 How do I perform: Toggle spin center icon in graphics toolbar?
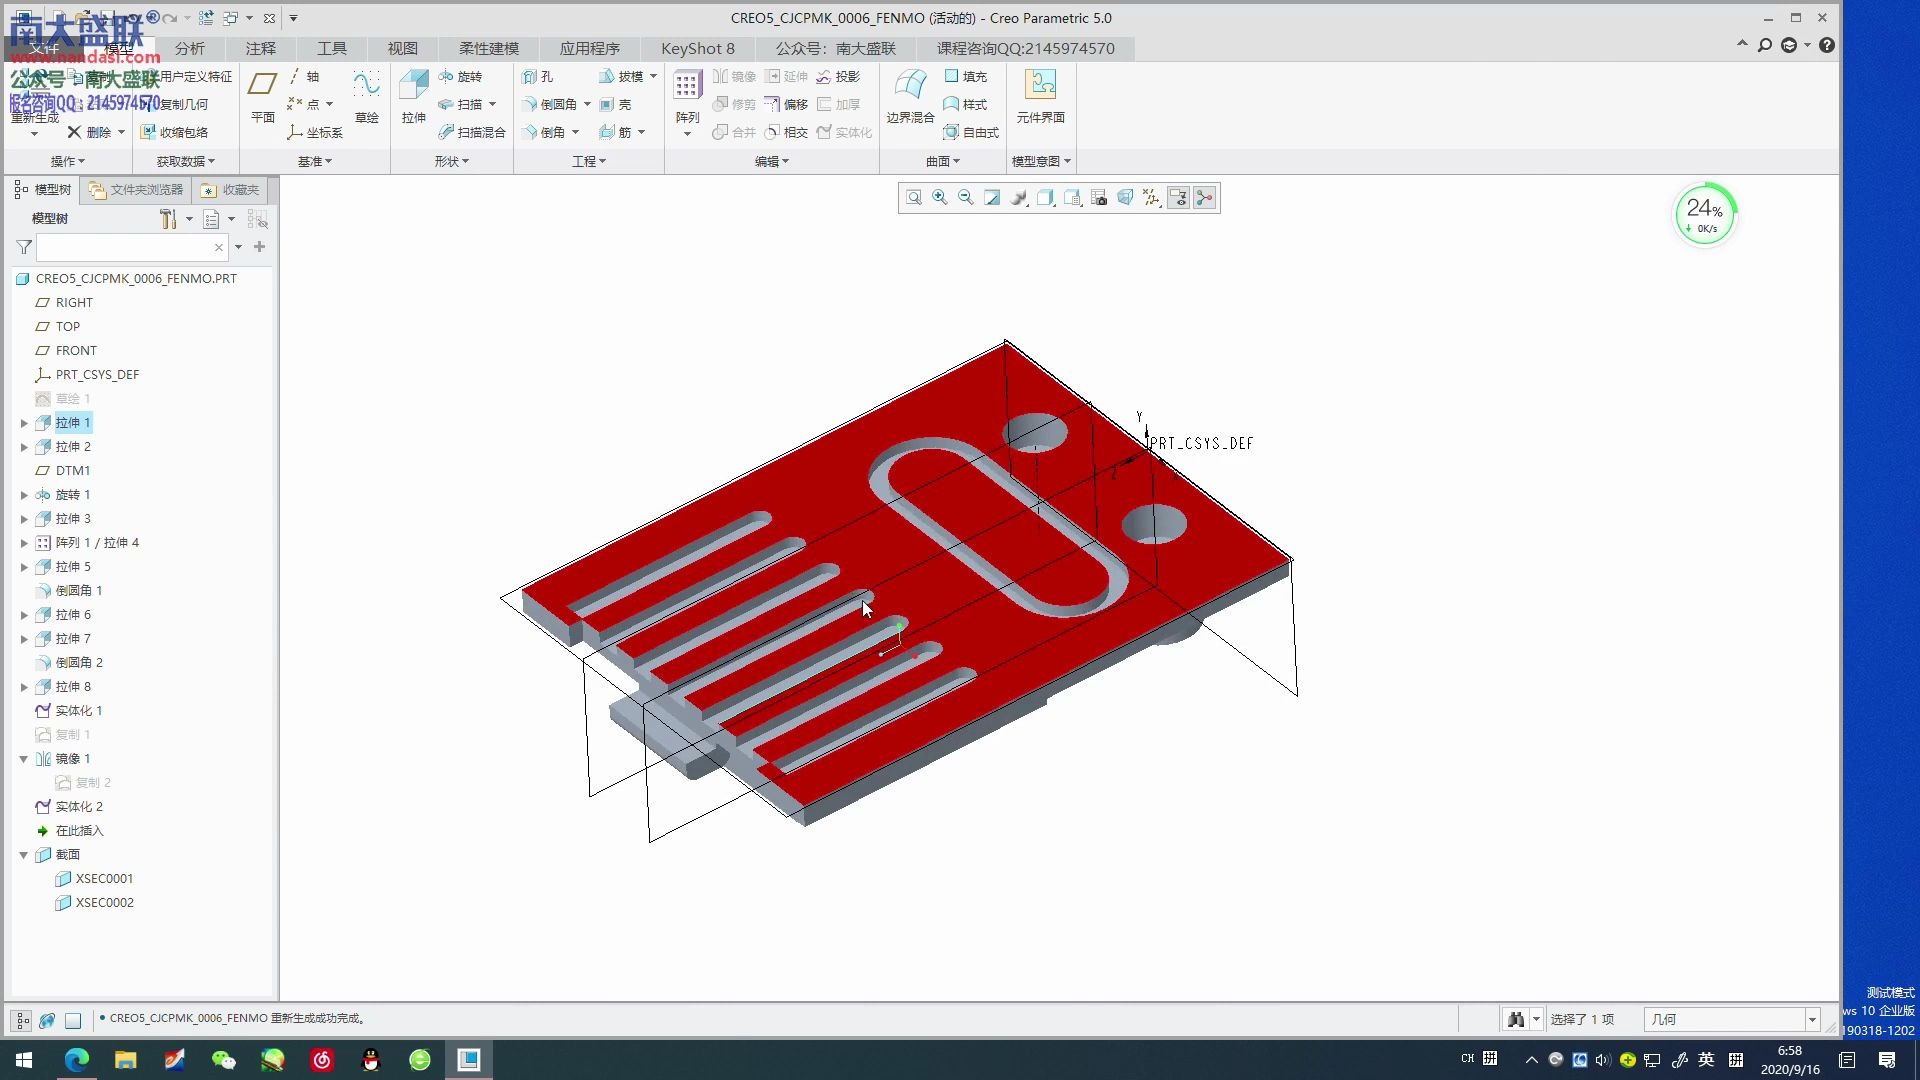click(x=1204, y=198)
